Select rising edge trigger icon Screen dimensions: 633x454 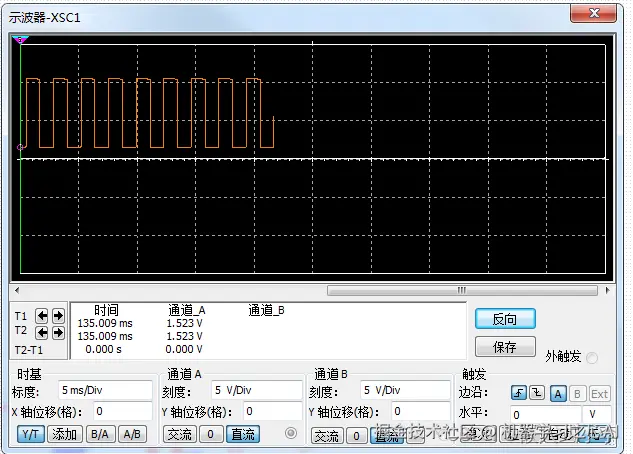(519, 393)
